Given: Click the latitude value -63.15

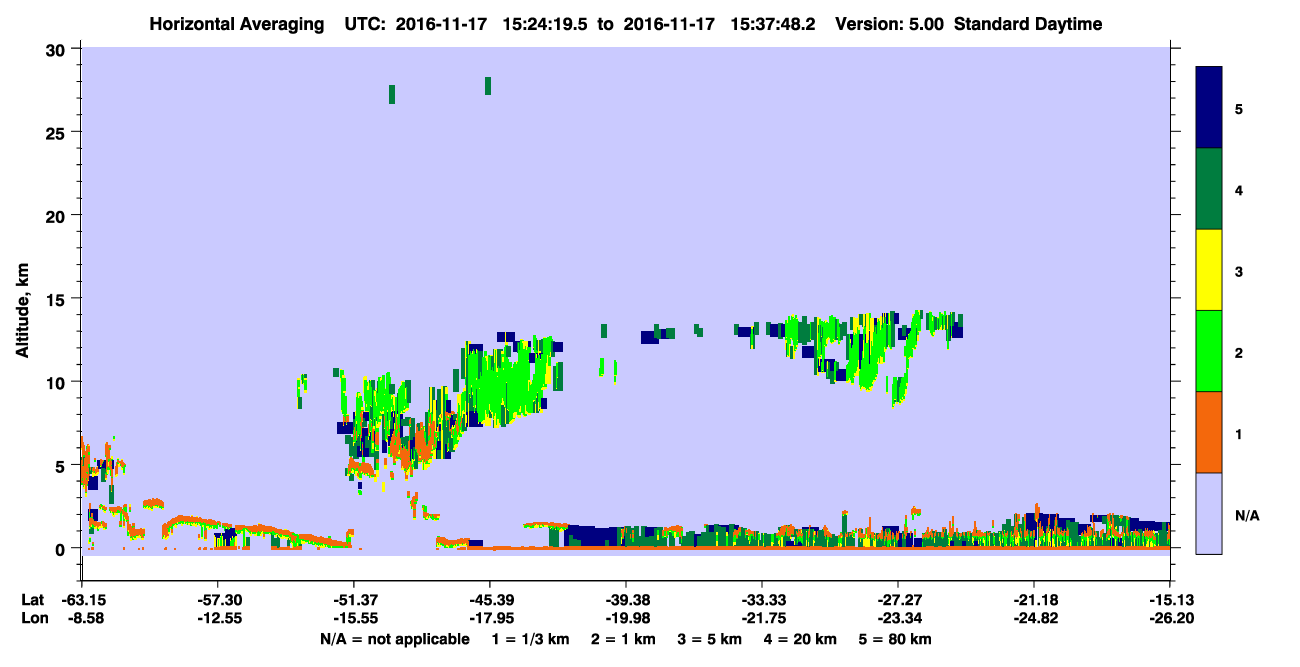Looking at the screenshot, I should pyautogui.click(x=82, y=600).
